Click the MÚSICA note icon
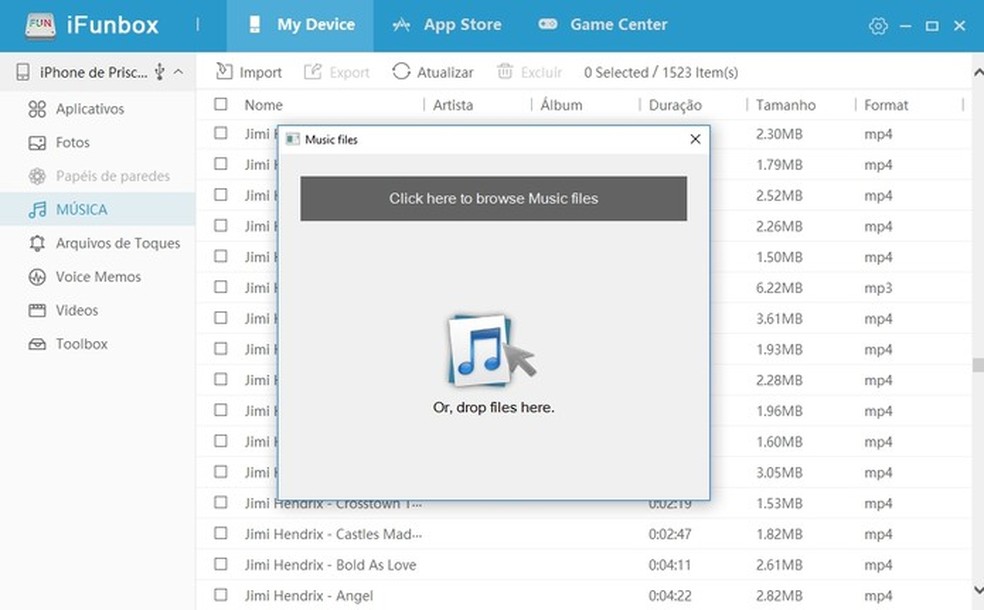984x610 pixels. coord(37,210)
